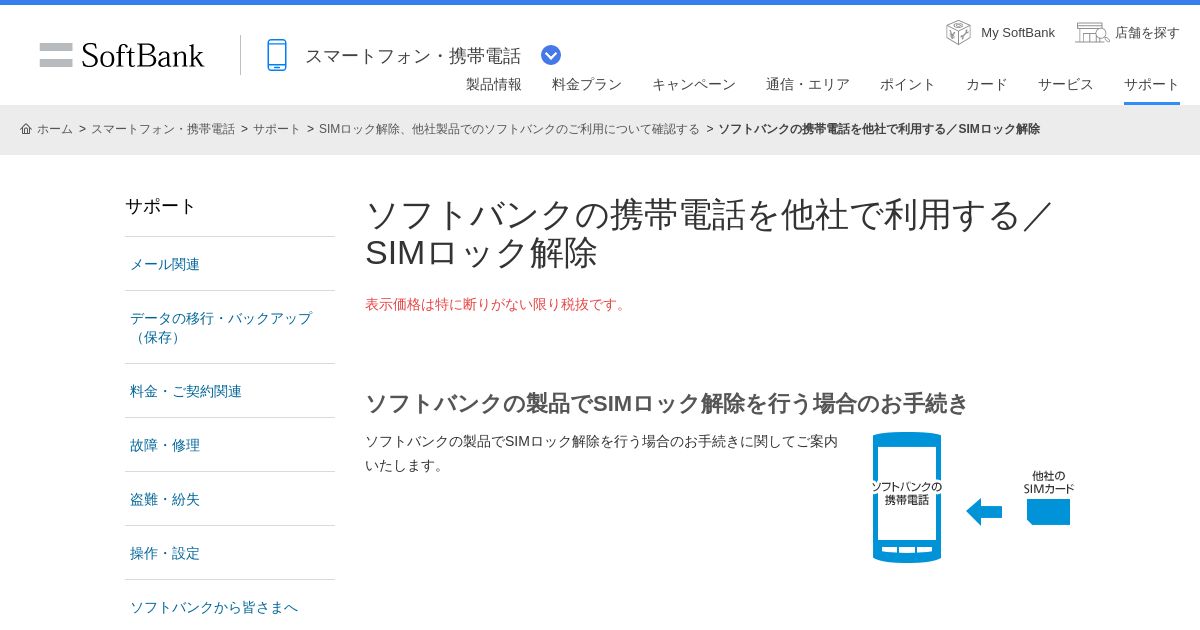Click サポート in the breadcrumb
The image size is (1200, 630).
click(277, 129)
